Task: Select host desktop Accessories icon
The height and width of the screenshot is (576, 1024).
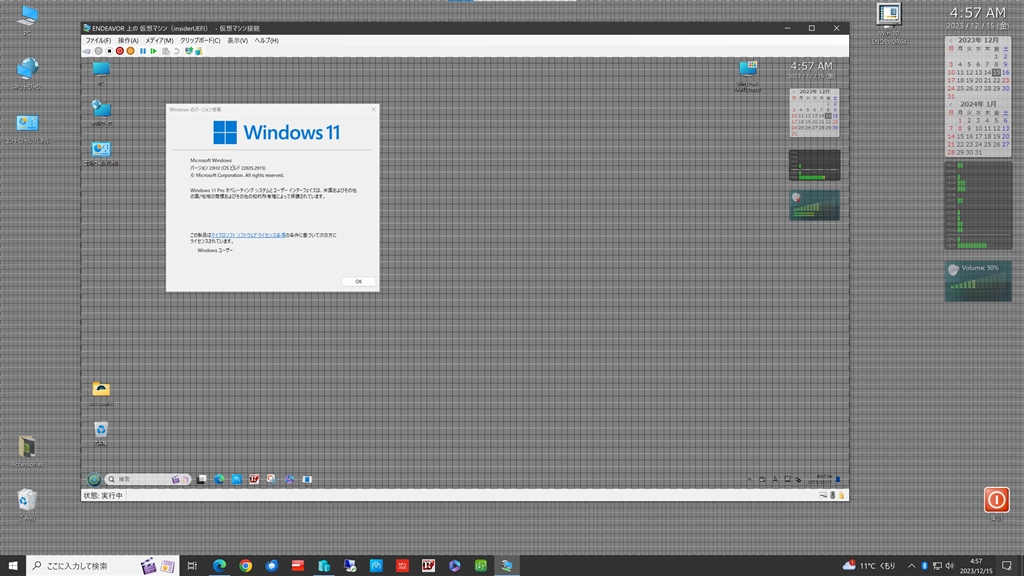Action: 27,451
